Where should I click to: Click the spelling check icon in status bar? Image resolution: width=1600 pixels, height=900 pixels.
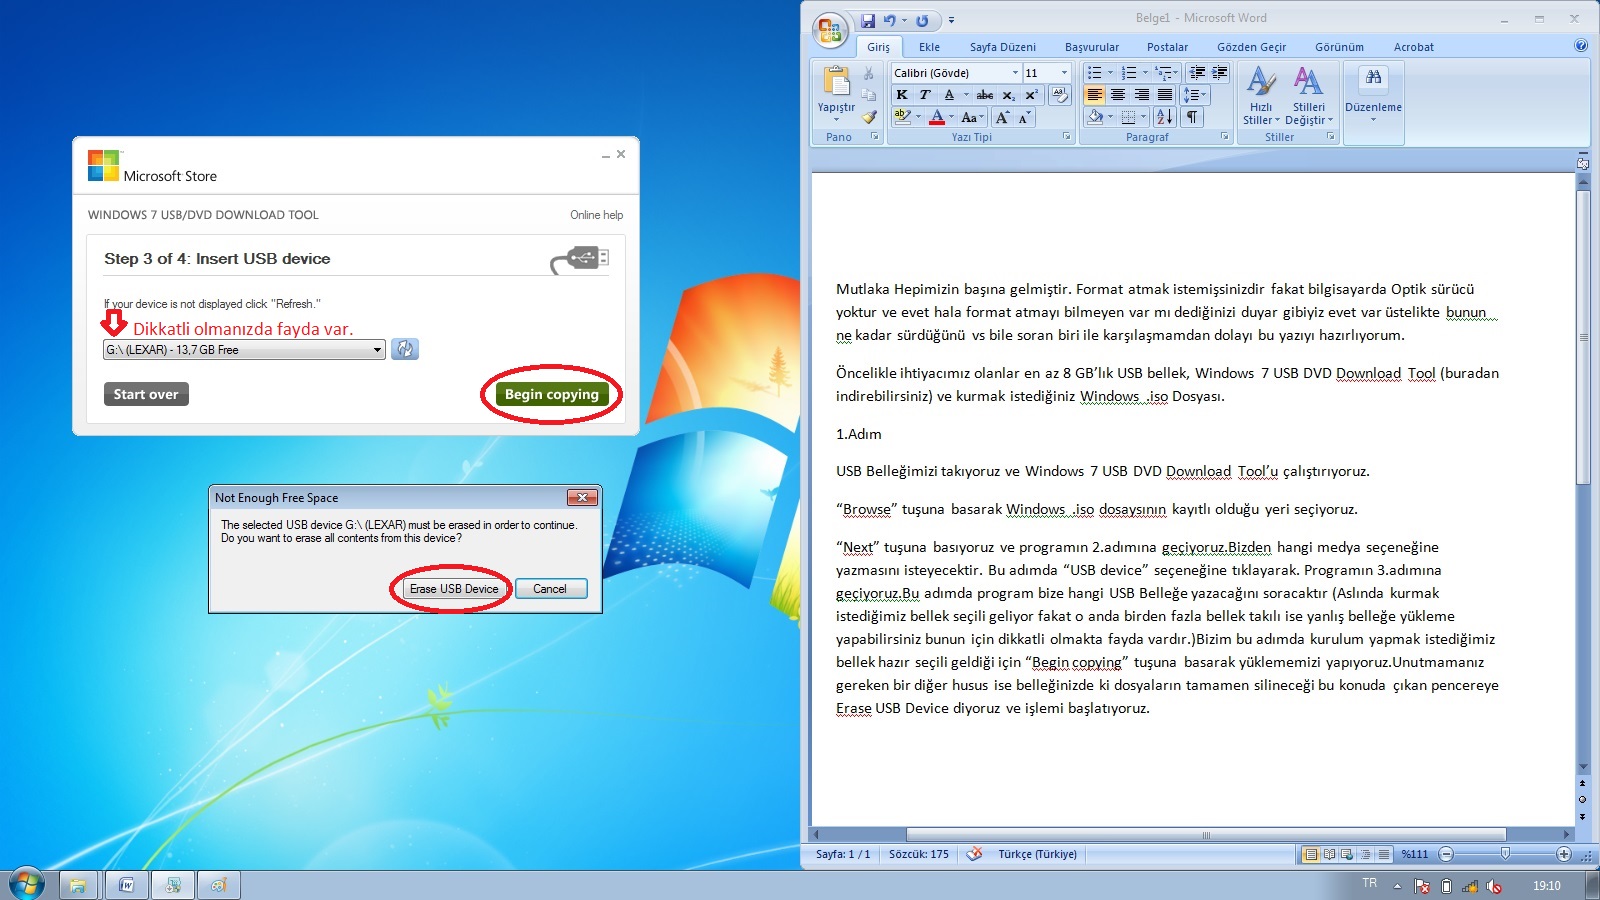coord(974,854)
